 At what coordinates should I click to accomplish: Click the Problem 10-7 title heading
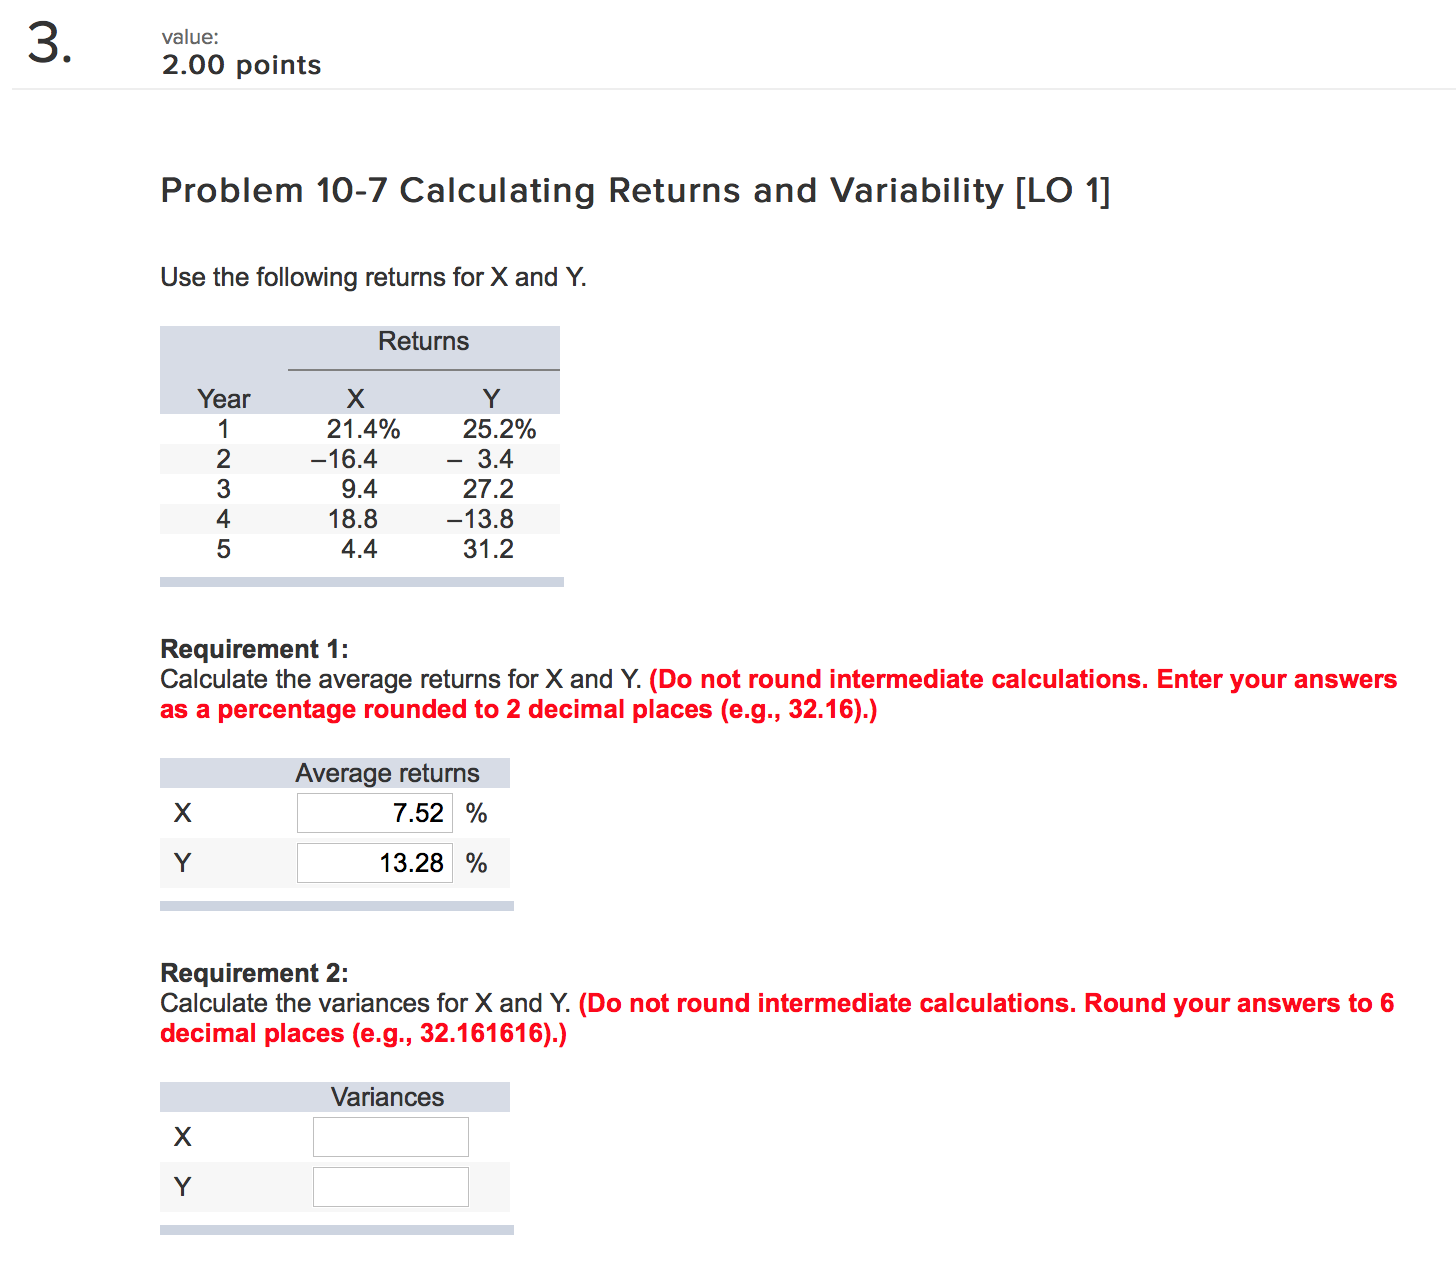pos(635,190)
